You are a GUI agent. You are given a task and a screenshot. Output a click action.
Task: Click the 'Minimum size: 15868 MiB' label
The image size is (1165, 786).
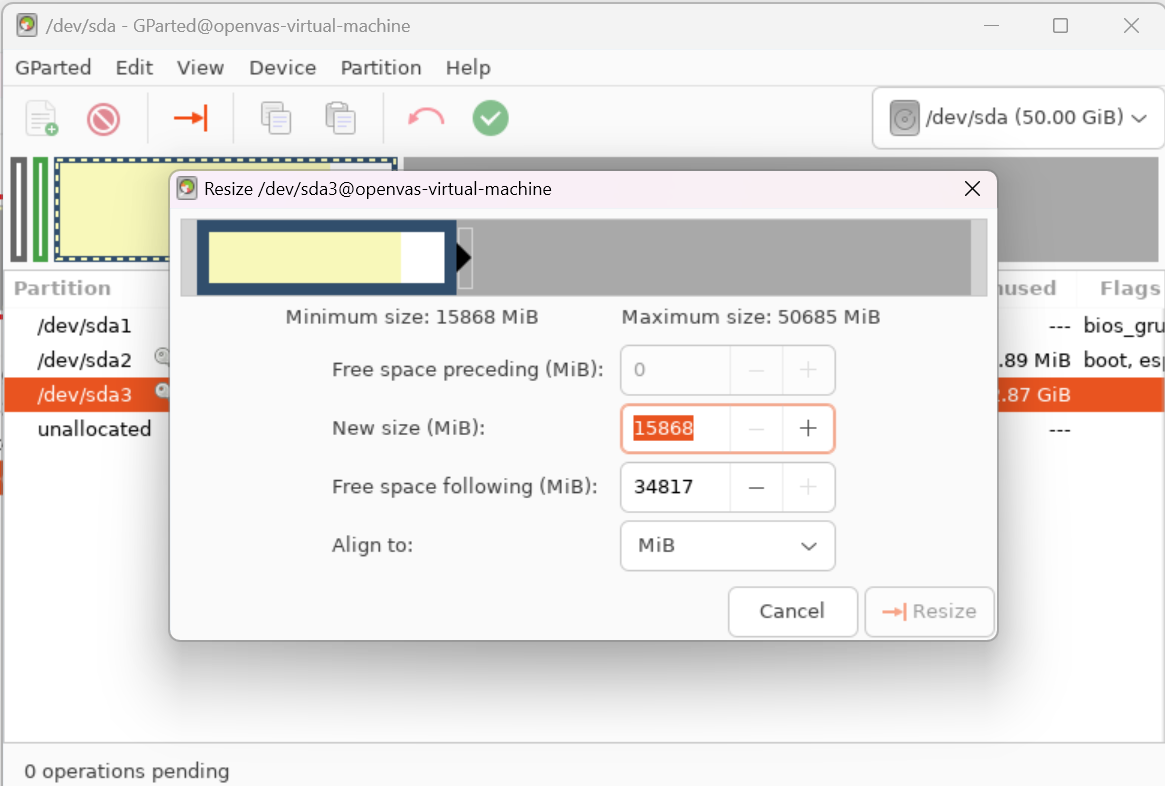pyautogui.click(x=412, y=317)
